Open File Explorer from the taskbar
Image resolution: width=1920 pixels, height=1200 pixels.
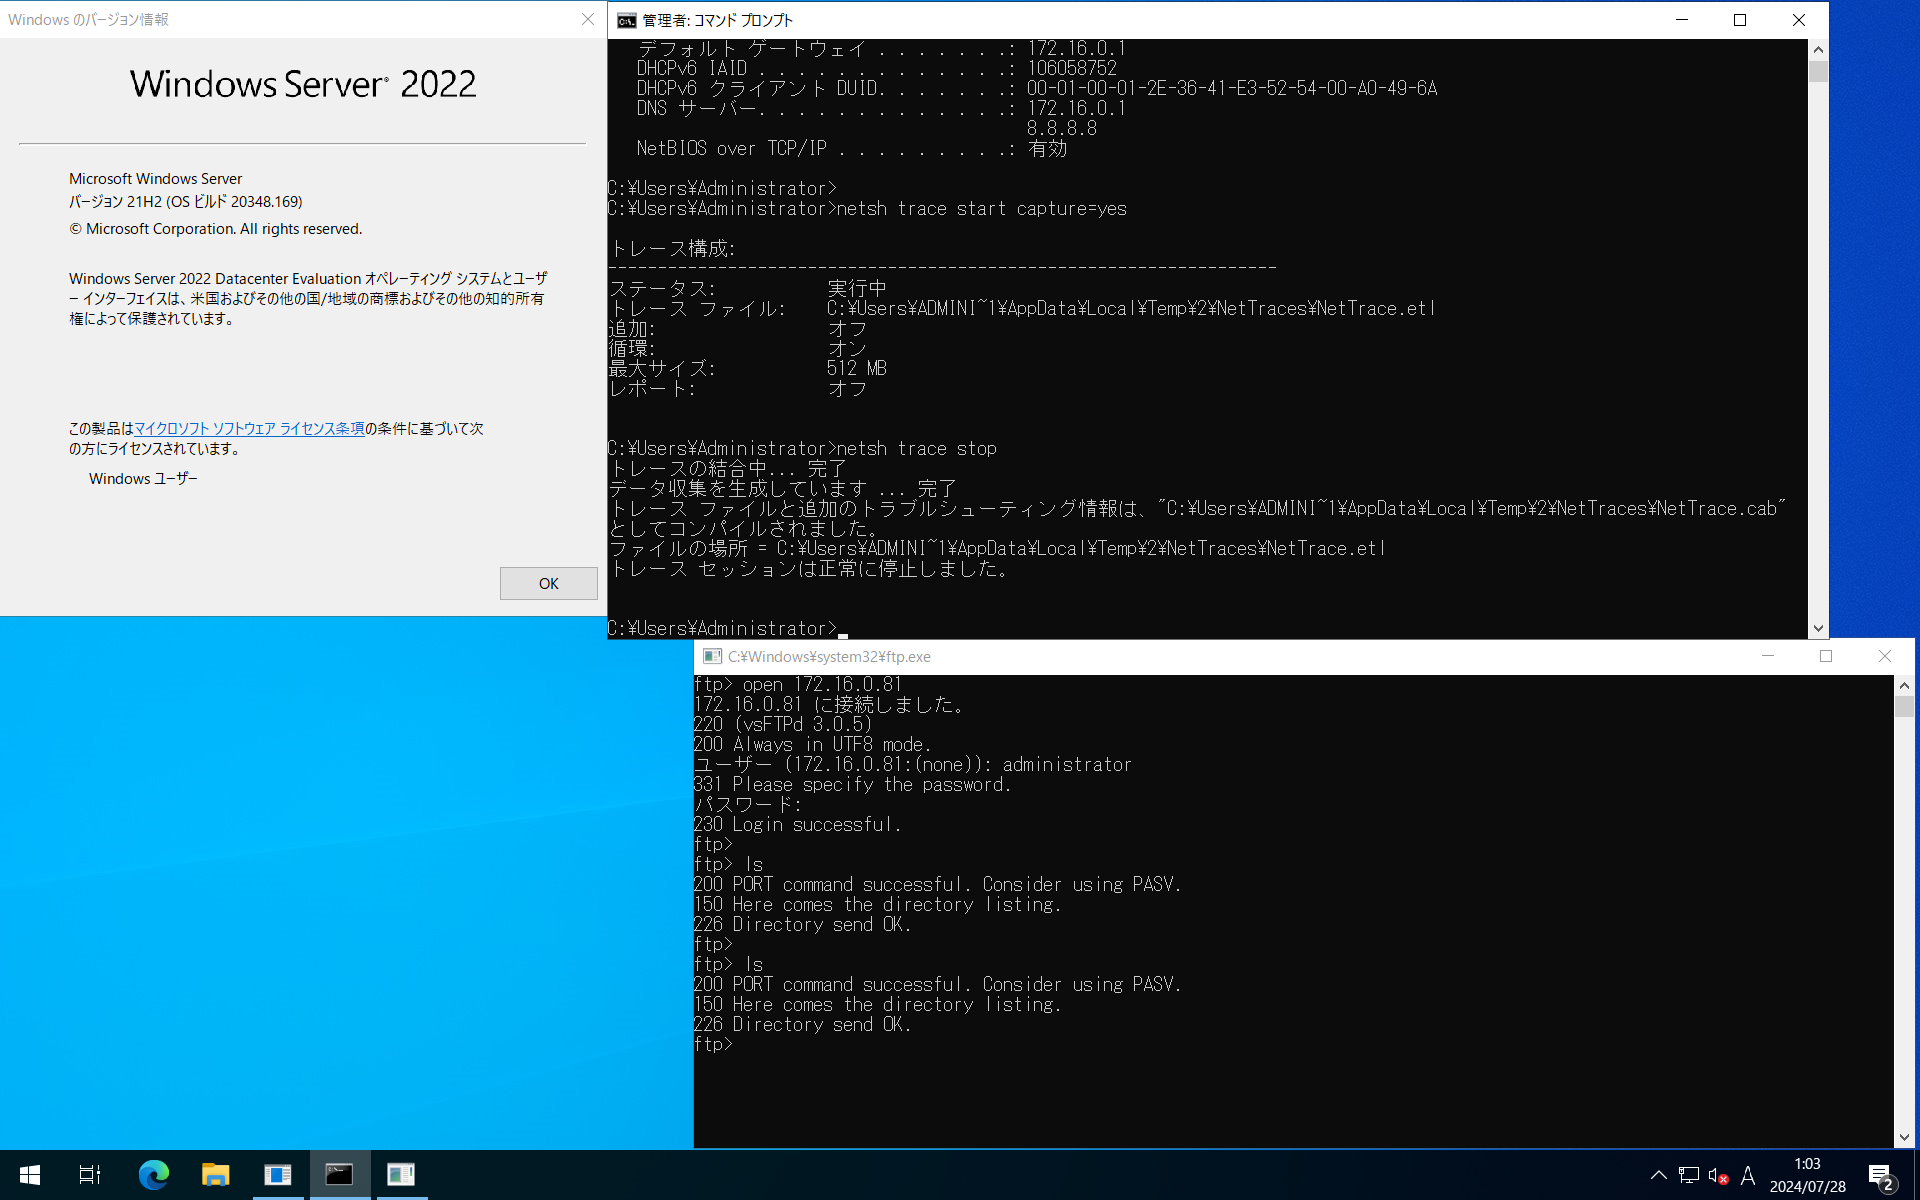tap(215, 1175)
